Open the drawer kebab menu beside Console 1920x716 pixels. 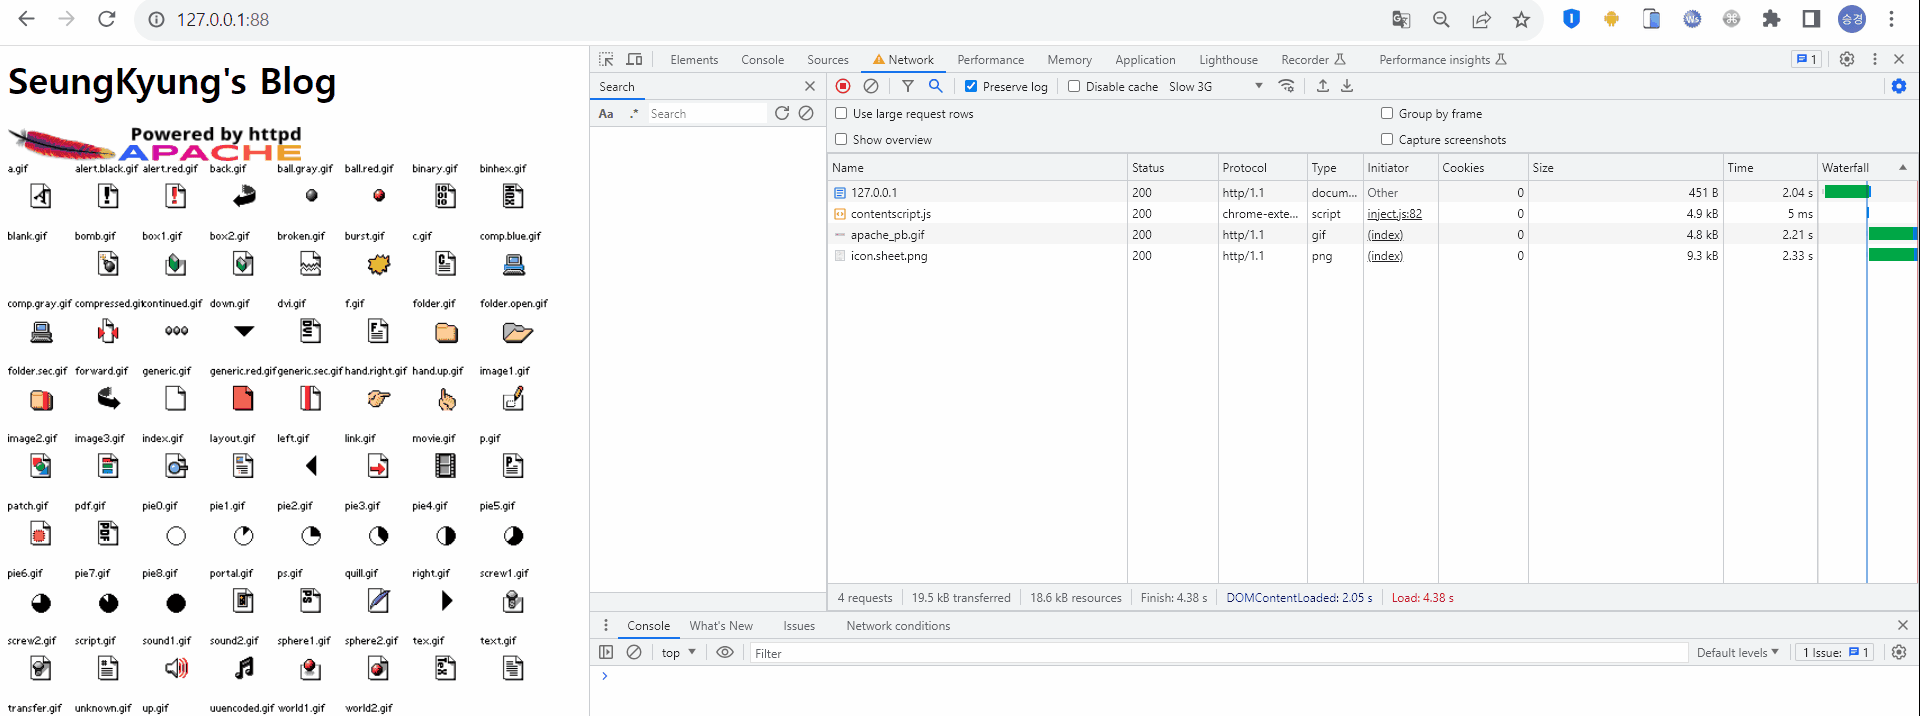[606, 625]
